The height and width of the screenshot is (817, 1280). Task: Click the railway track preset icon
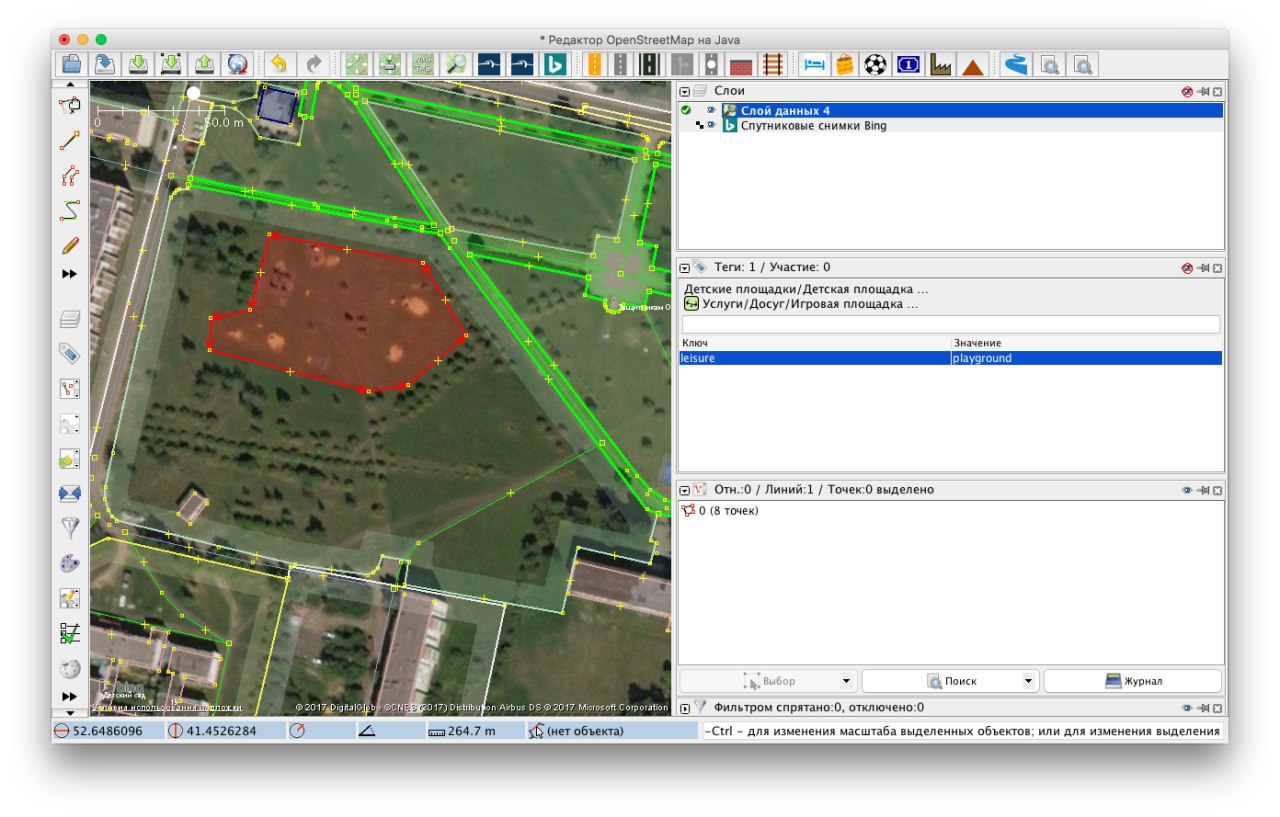(772, 64)
